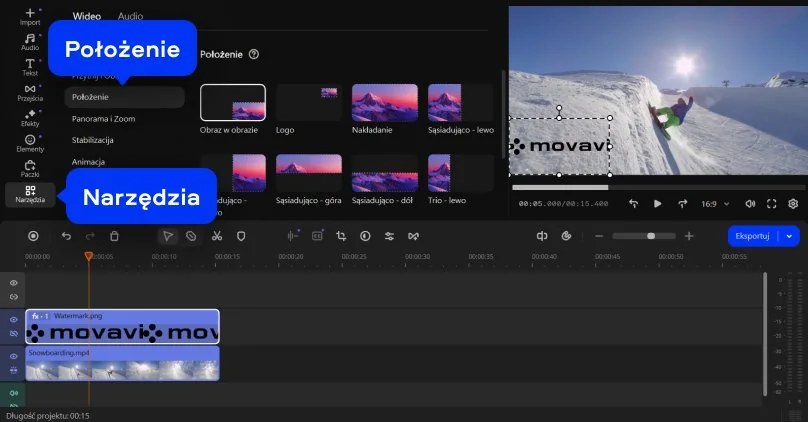Hide the Watermark.png track with eye icon
Image resolution: width=808 pixels, height=422 pixels.
tap(14, 320)
